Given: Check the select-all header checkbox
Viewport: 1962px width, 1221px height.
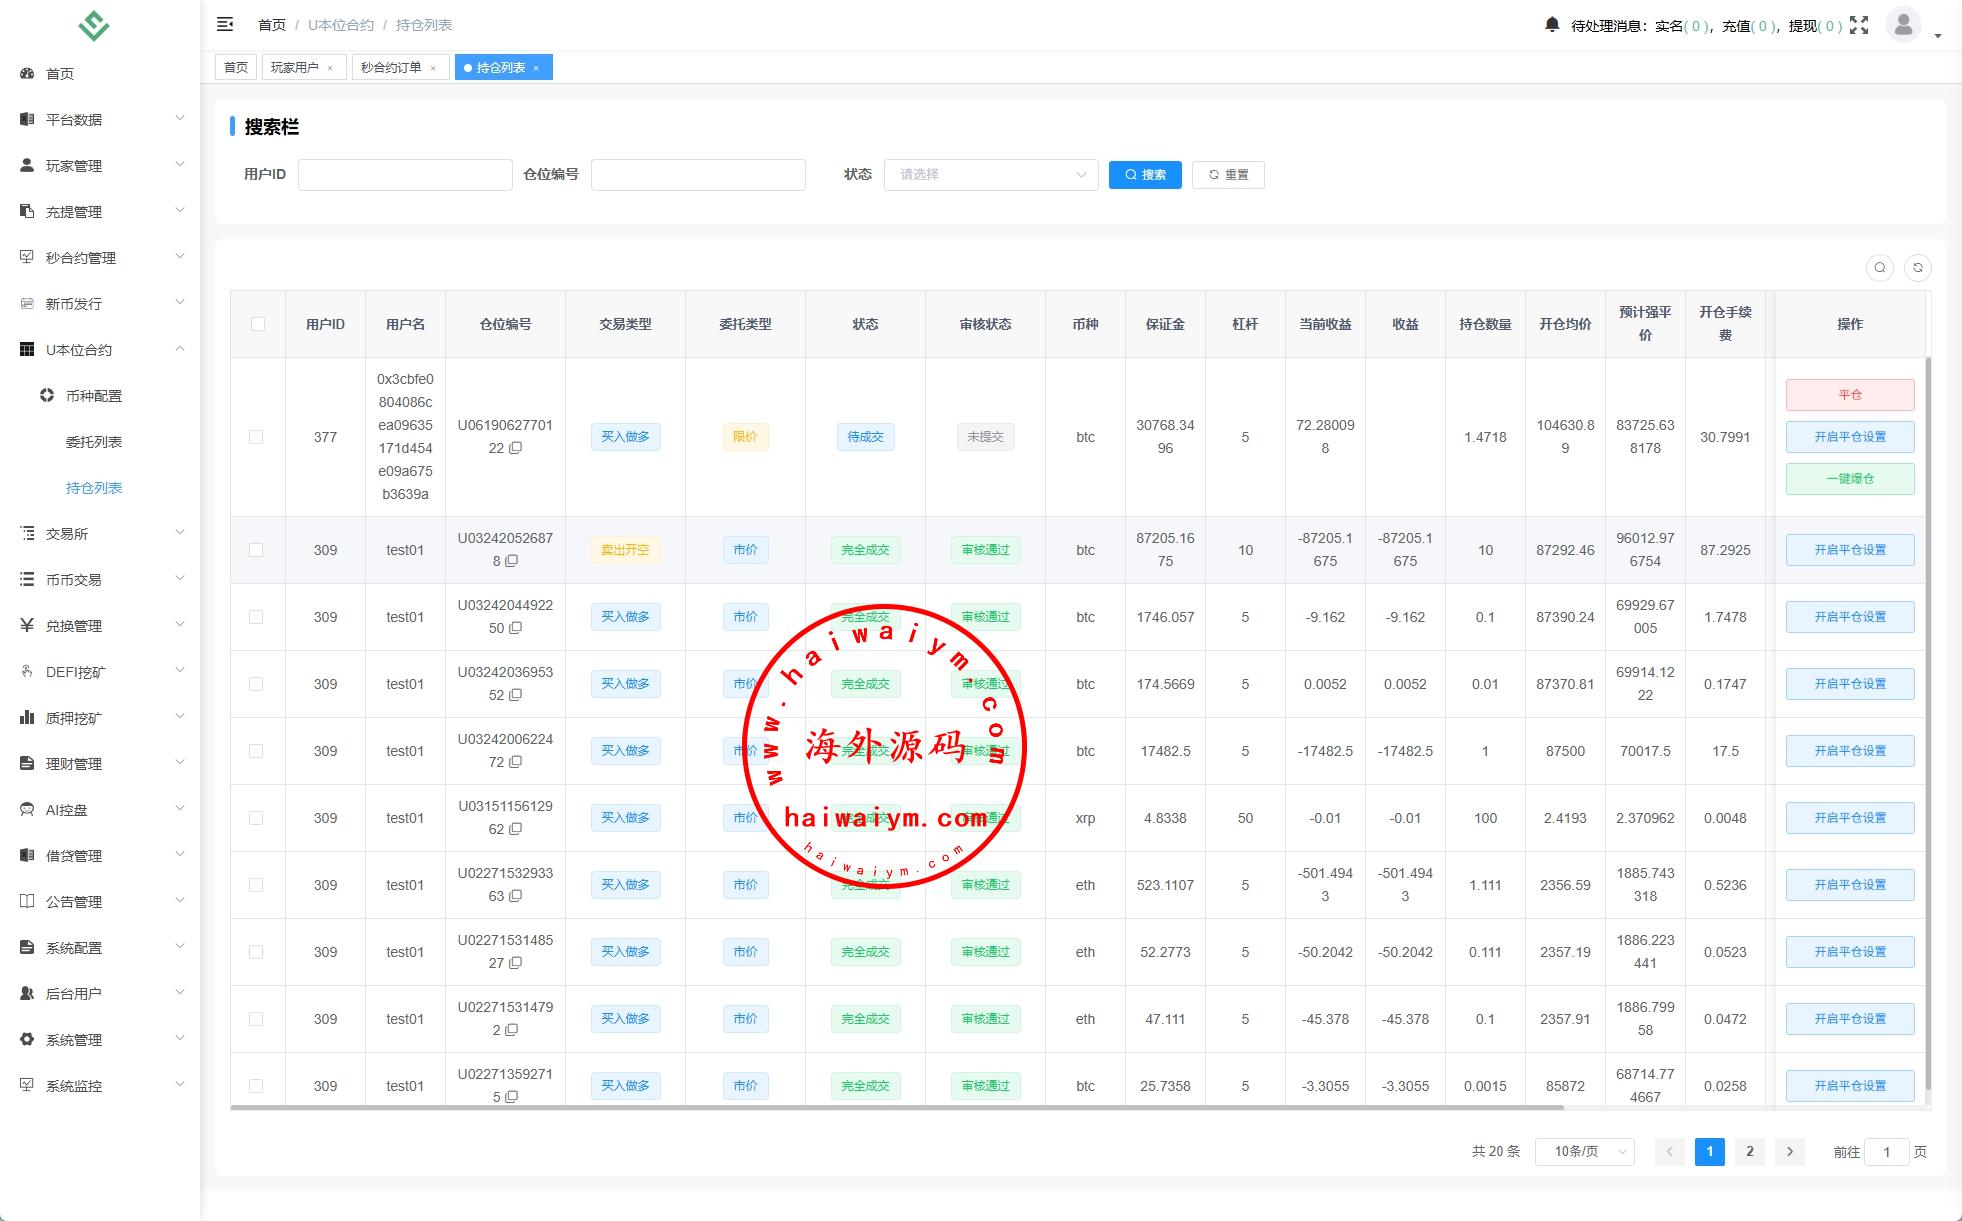Looking at the screenshot, I should 258,324.
